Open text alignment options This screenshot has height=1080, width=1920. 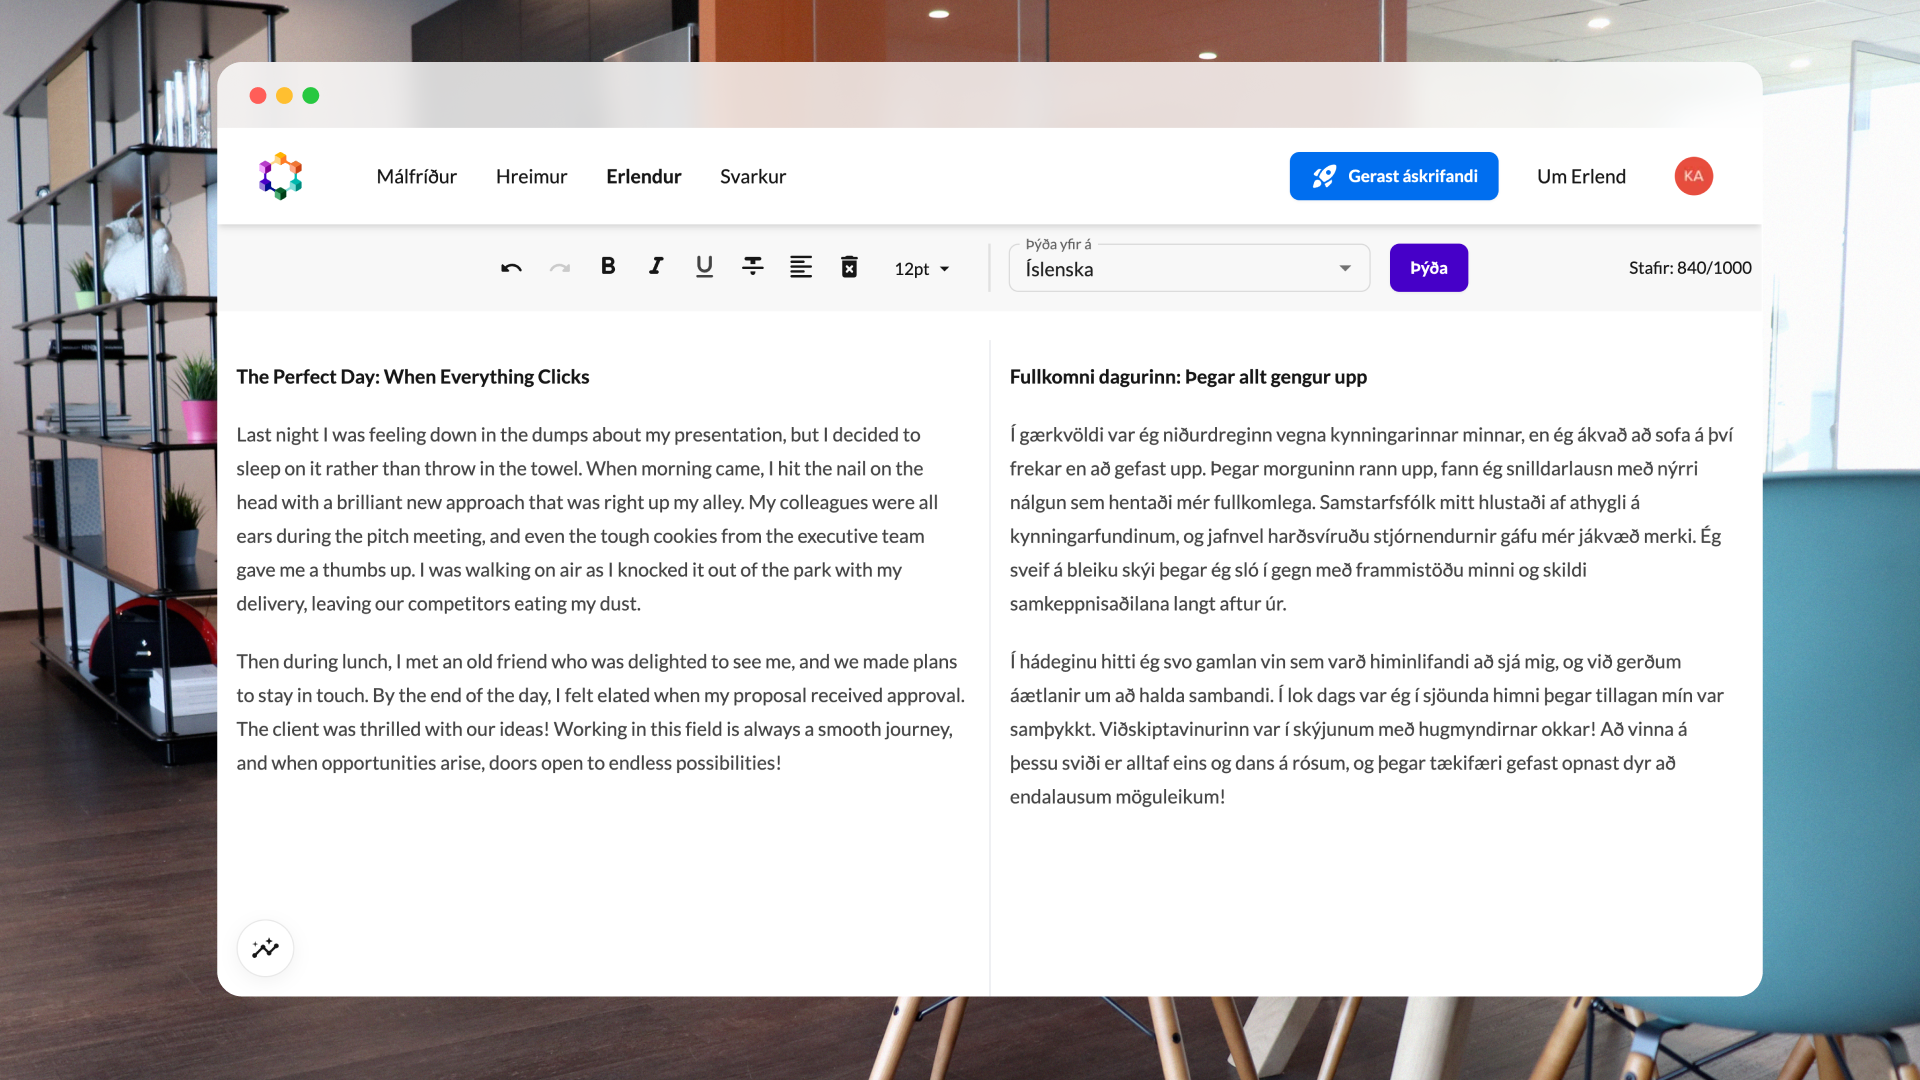pos(801,266)
